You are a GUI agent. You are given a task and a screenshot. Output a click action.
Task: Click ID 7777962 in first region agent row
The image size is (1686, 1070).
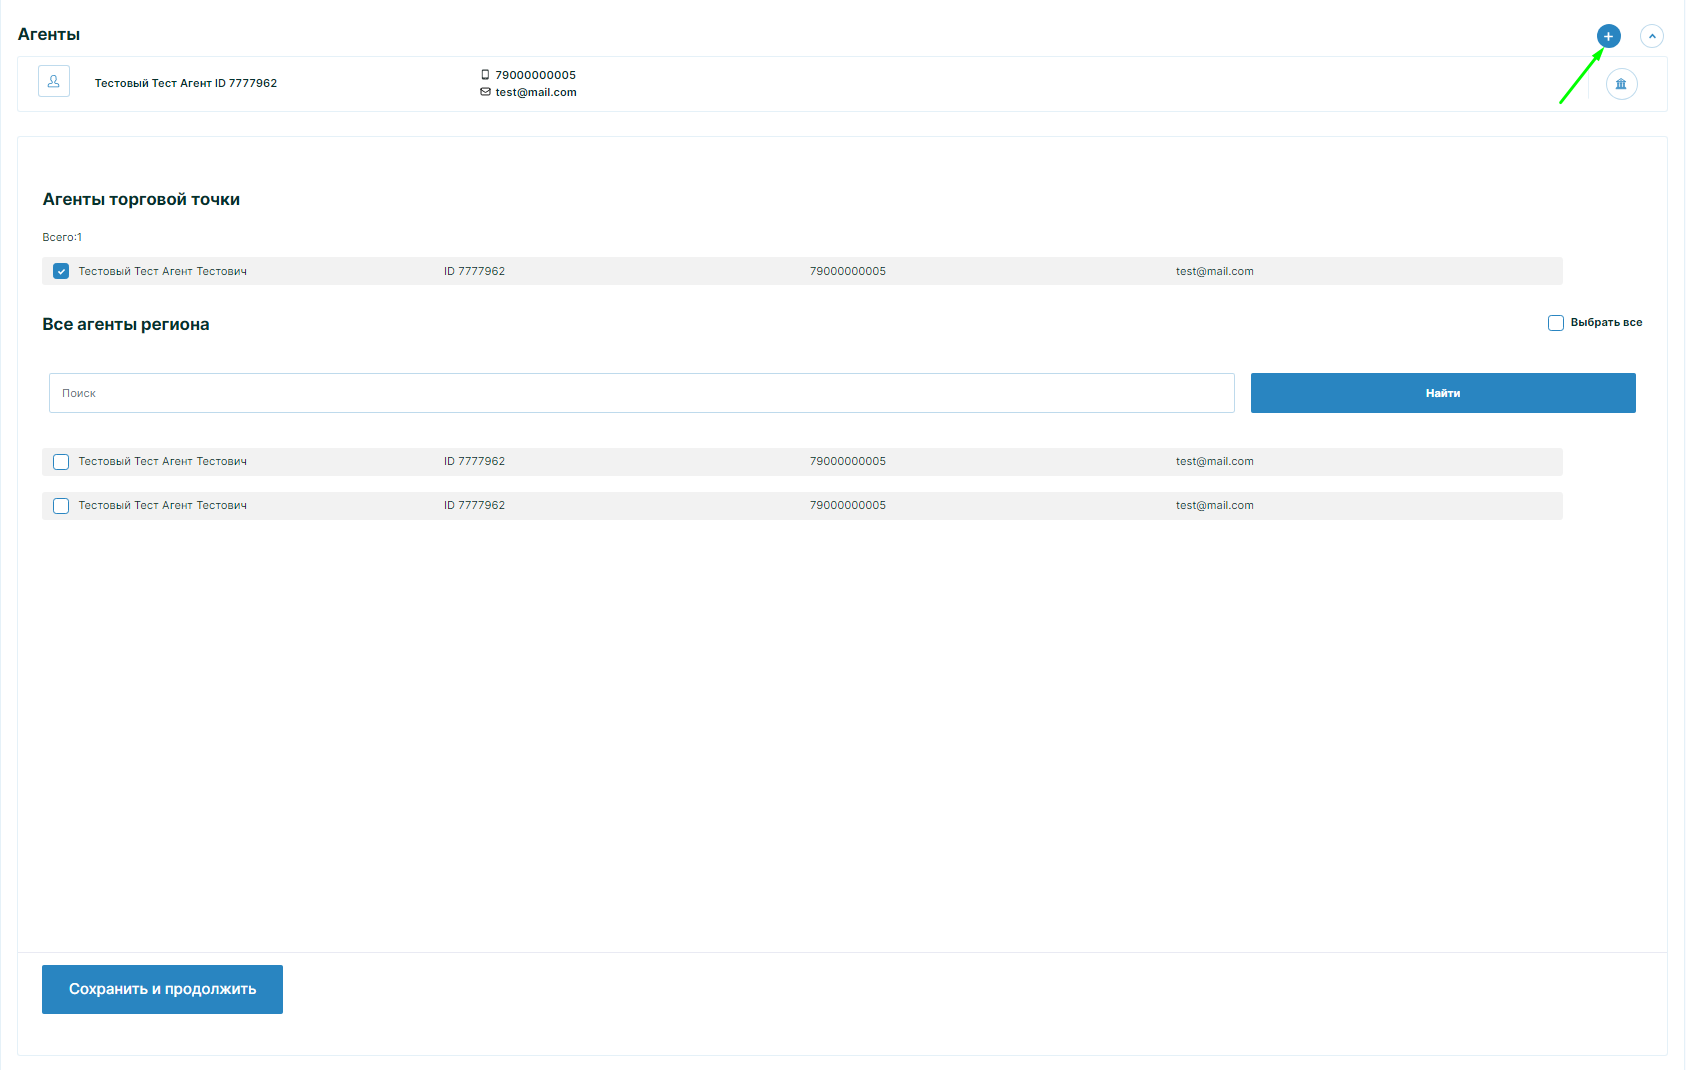coord(474,462)
